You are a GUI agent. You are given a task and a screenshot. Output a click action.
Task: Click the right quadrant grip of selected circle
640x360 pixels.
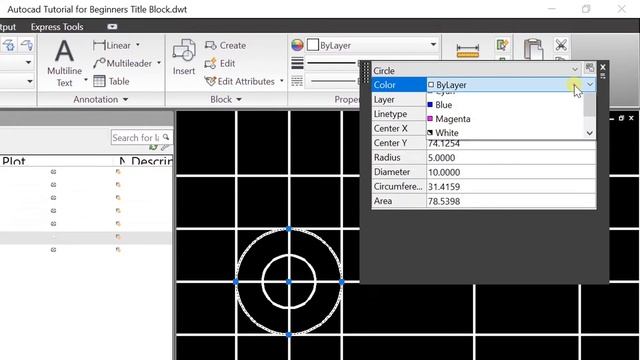342,282
